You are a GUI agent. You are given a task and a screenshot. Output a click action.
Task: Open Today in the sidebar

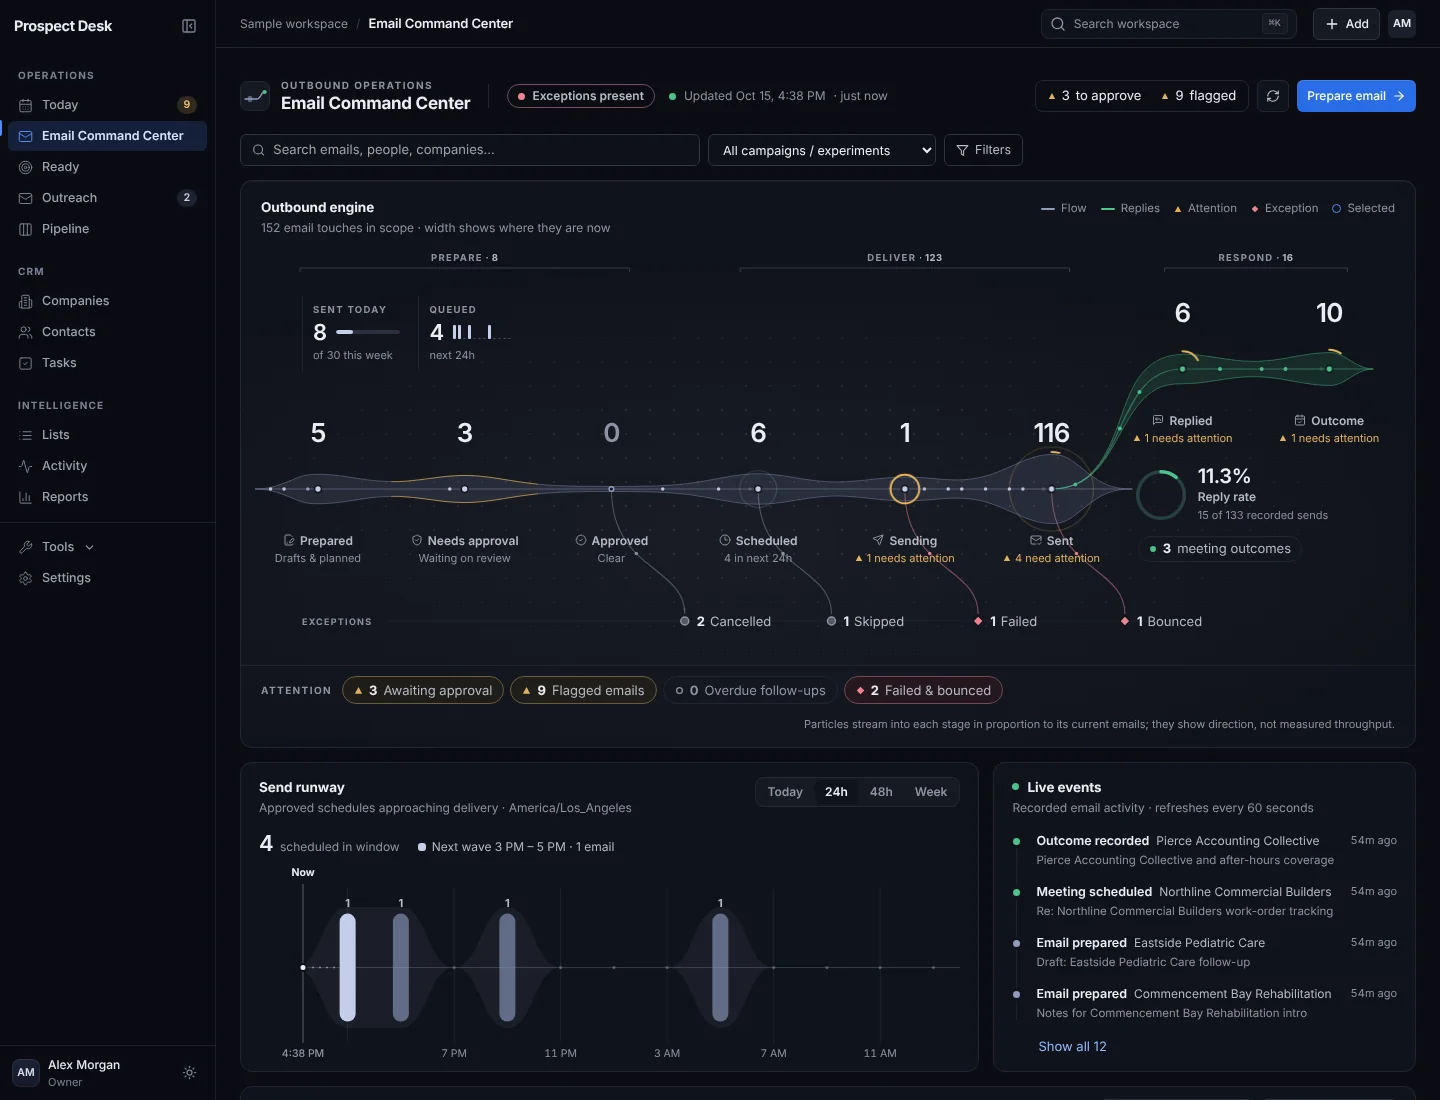[107, 105]
